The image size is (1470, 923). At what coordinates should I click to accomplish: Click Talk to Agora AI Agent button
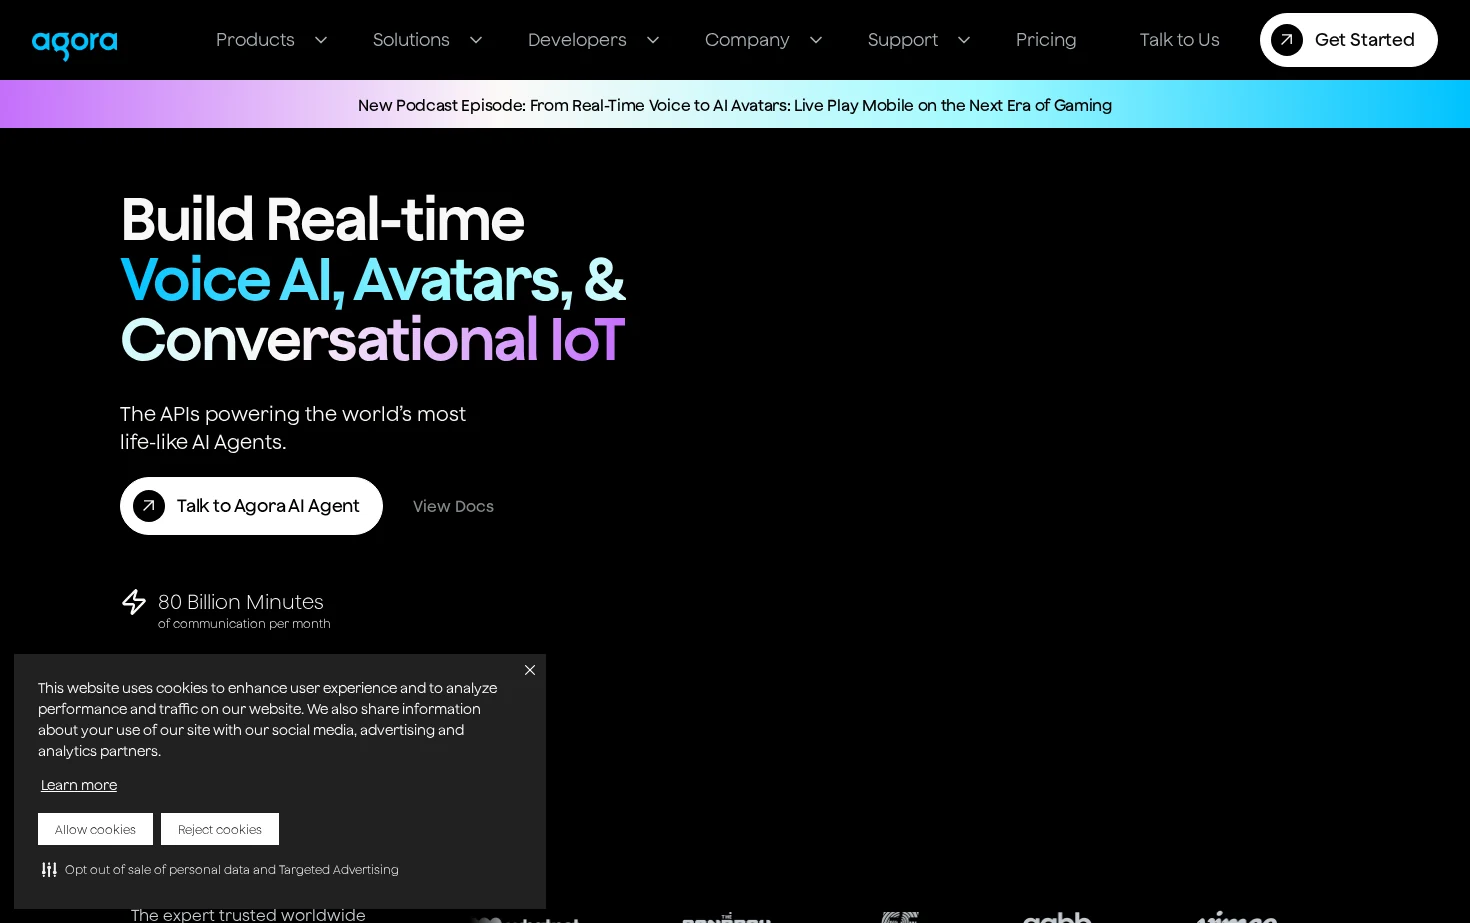[x=251, y=506]
